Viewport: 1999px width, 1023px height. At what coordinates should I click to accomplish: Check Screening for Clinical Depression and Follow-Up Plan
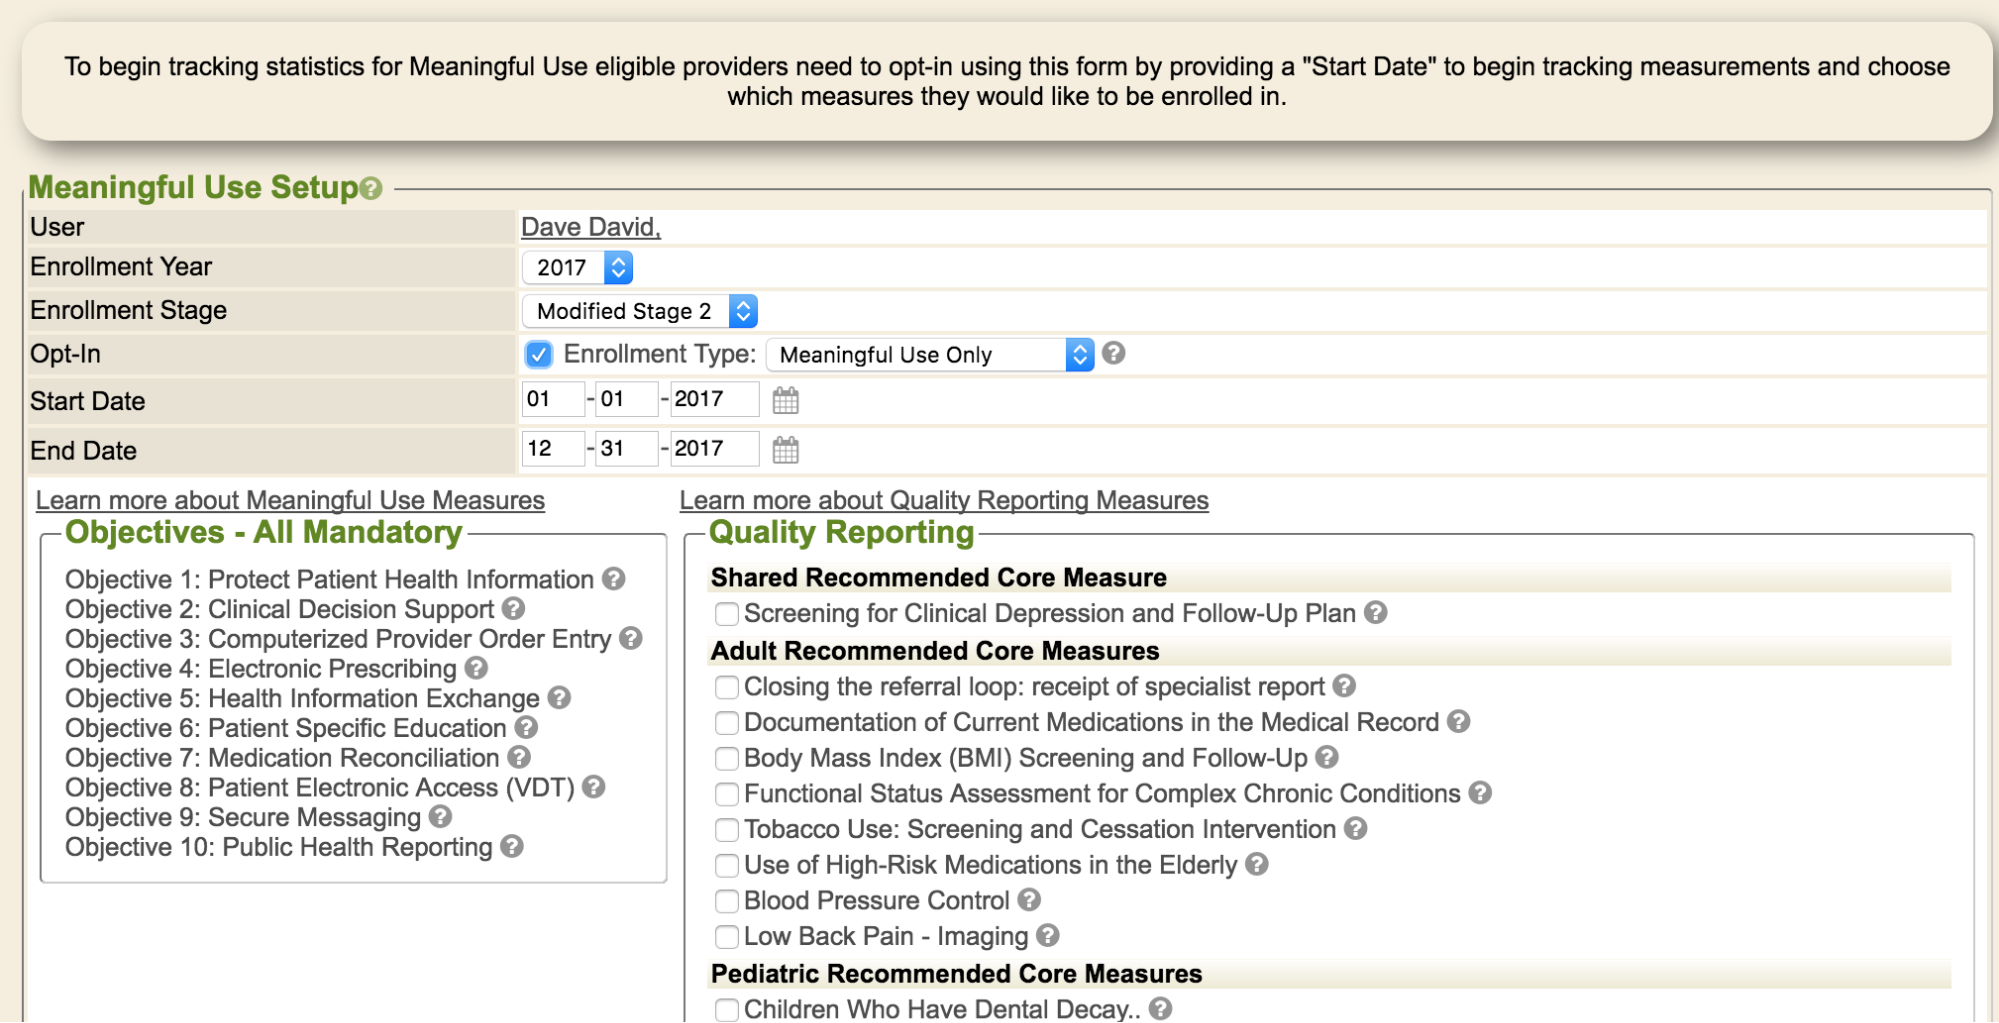tap(727, 613)
